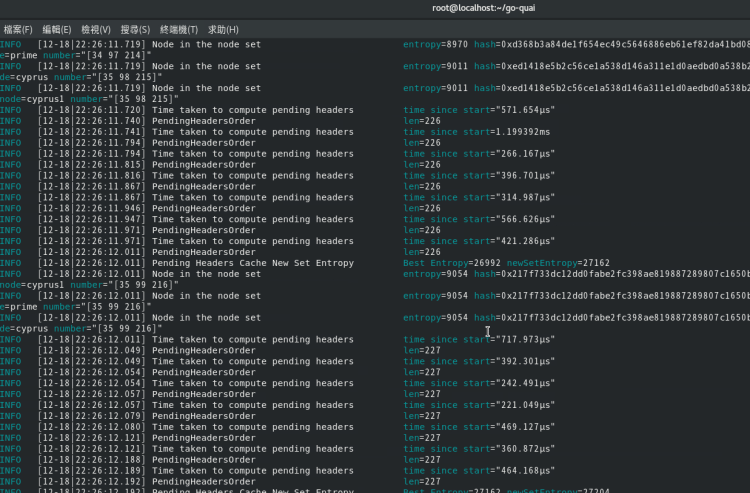This screenshot has height=493, width=750.
Task: Click the Best Entropy=26992 value
Action: coord(452,263)
